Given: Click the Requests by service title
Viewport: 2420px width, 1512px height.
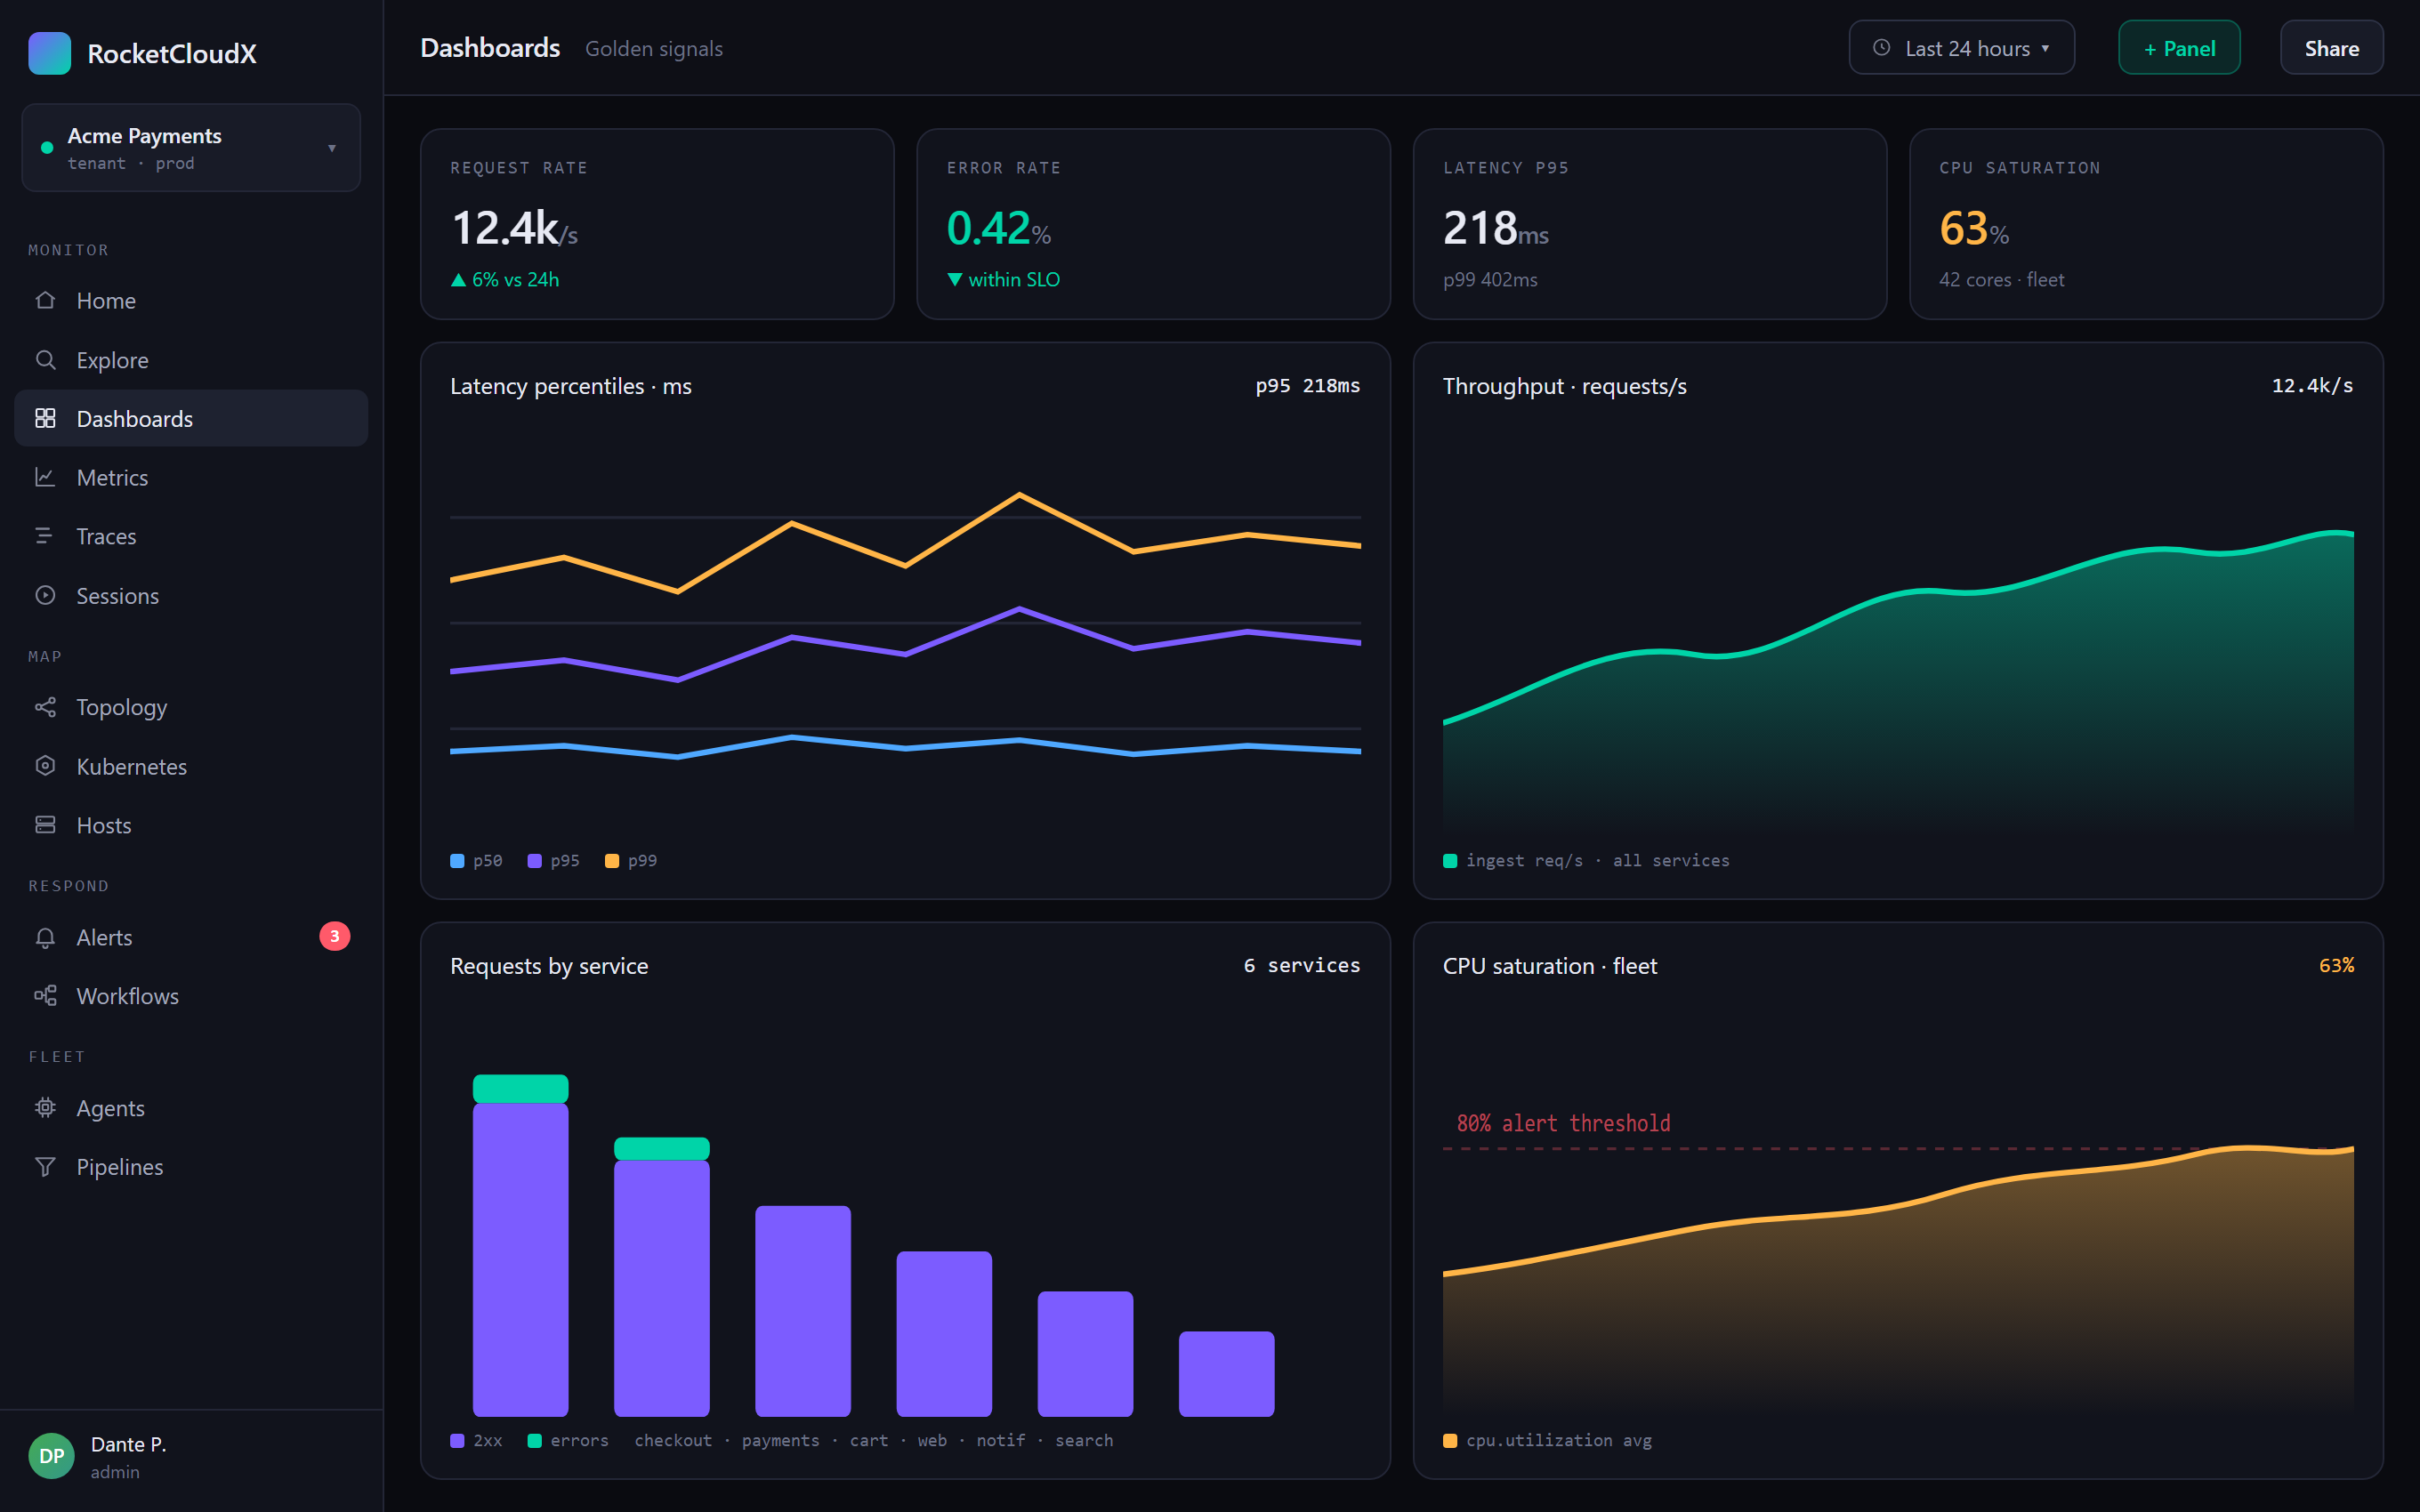Looking at the screenshot, I should (549, 966).
